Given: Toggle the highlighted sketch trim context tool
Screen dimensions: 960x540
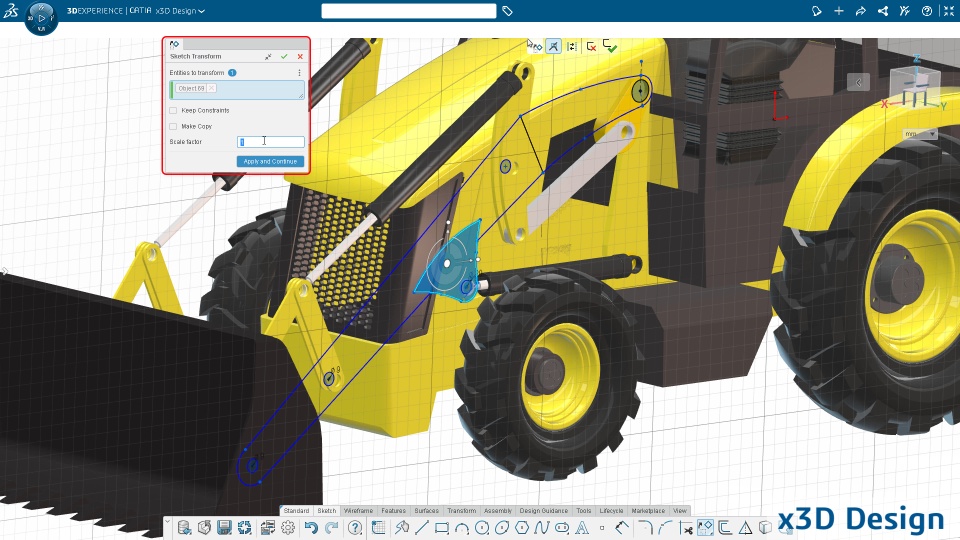Looking at the screenshot, I should pyautogui.click(x=553, y=47).
